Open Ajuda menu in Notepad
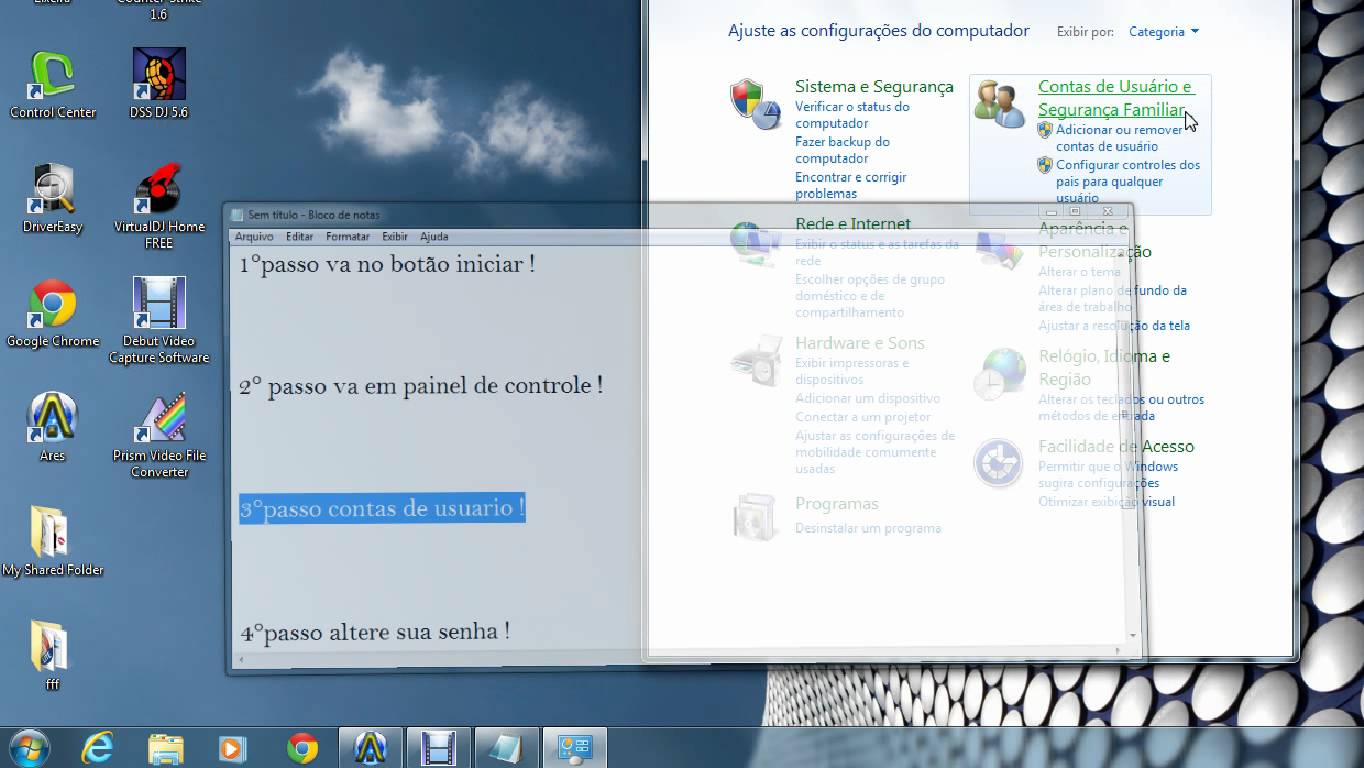Screen dimensions: 1364x768 [x=434, y=237]
